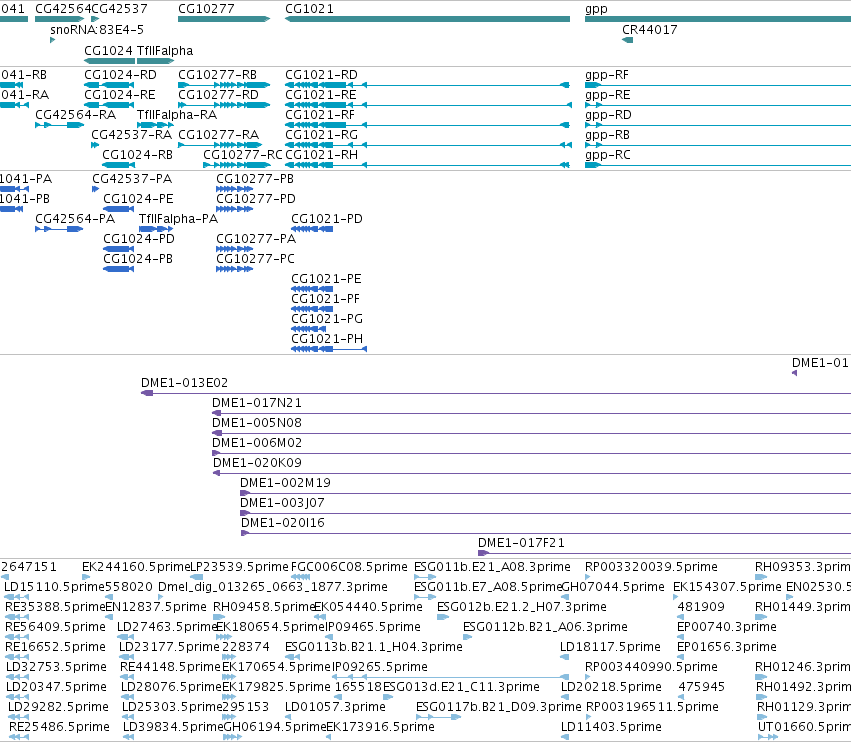Open EST RE25486.5prime
The height and width of the screenshot is (742, 851).
tap(59, 727)
